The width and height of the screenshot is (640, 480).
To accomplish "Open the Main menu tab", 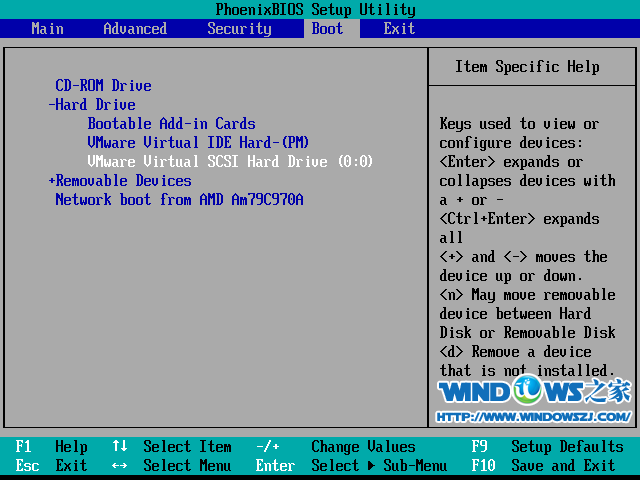I will click(47, 29).
